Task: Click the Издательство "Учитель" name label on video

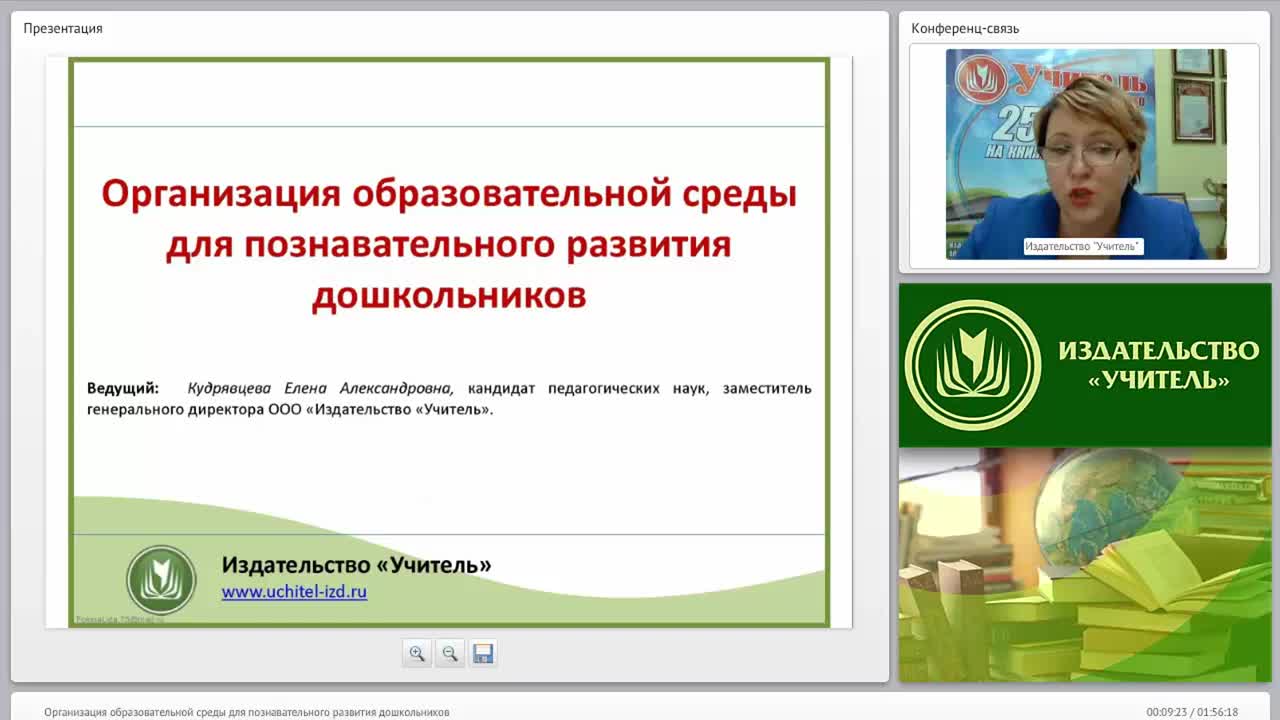Action: pyautogui.click(x=1083, y=246)
